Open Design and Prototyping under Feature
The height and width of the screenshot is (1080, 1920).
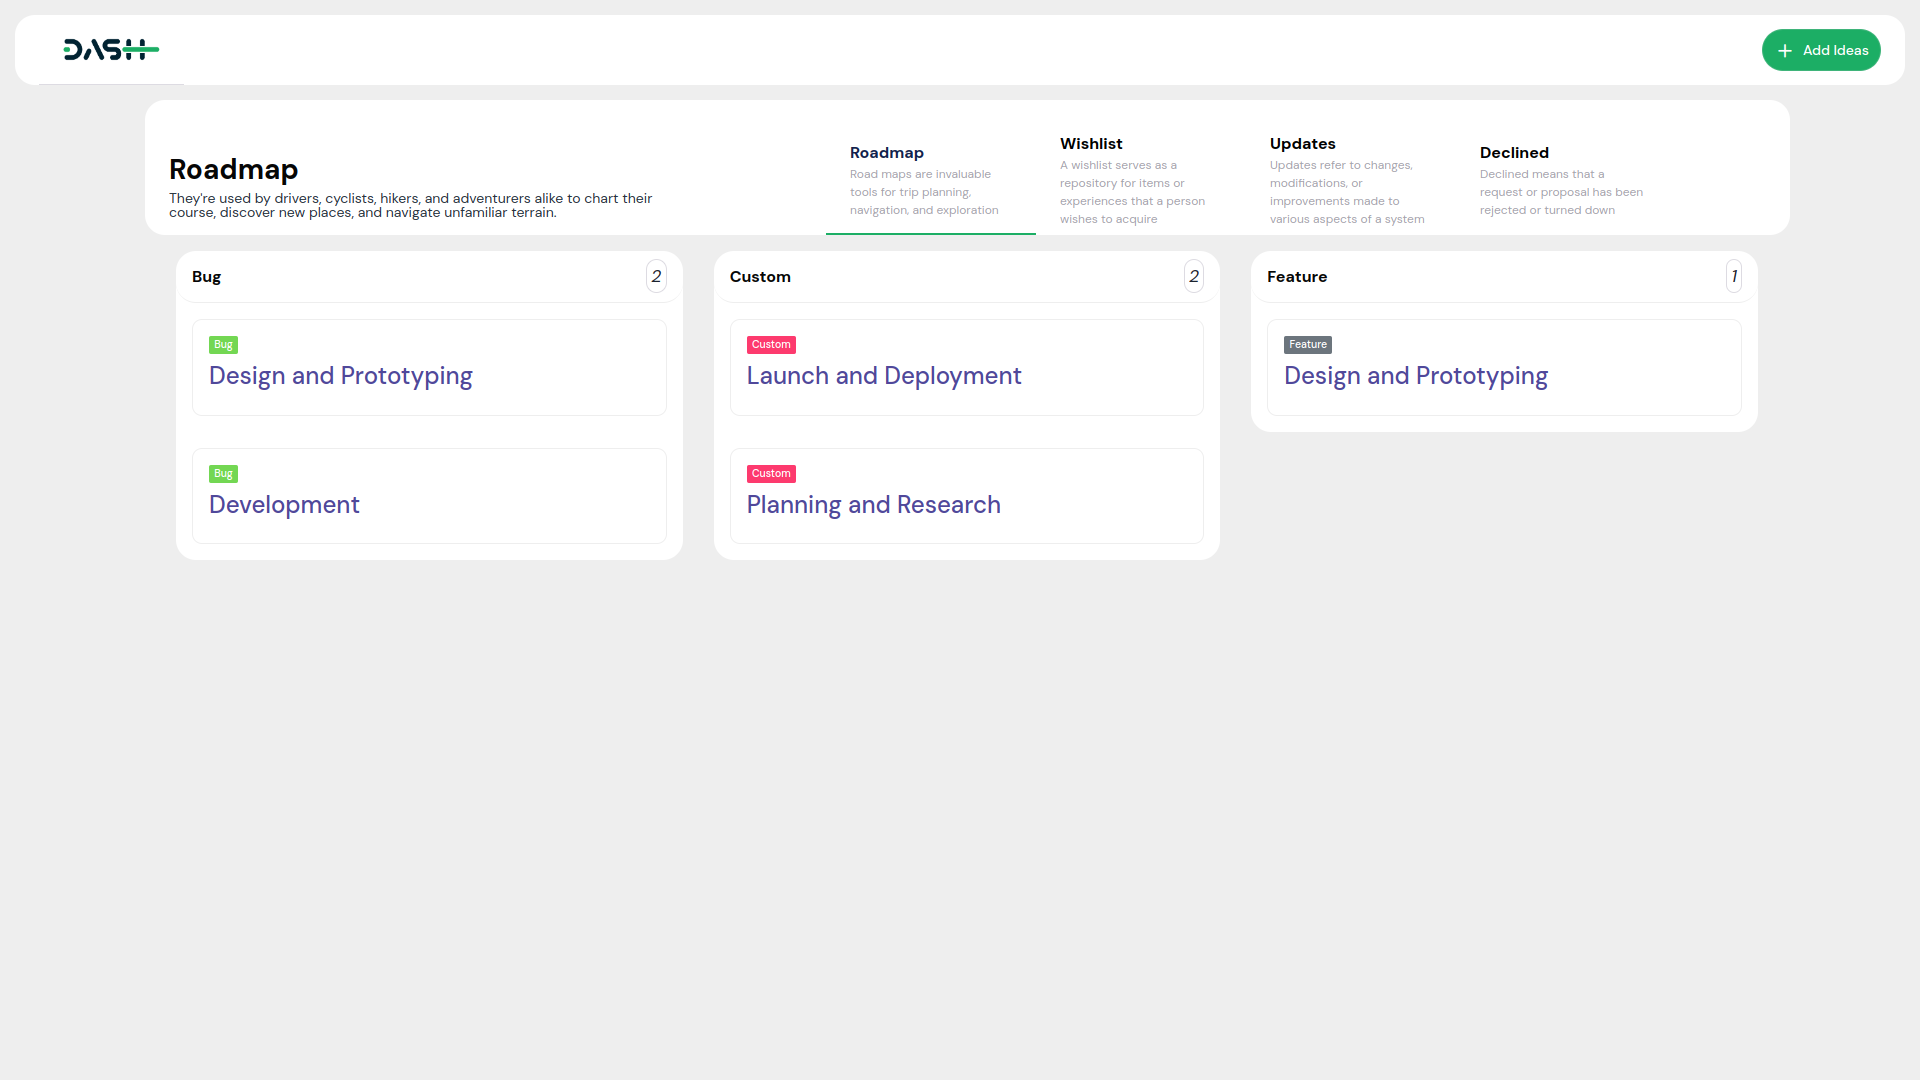coord(1415,376)
